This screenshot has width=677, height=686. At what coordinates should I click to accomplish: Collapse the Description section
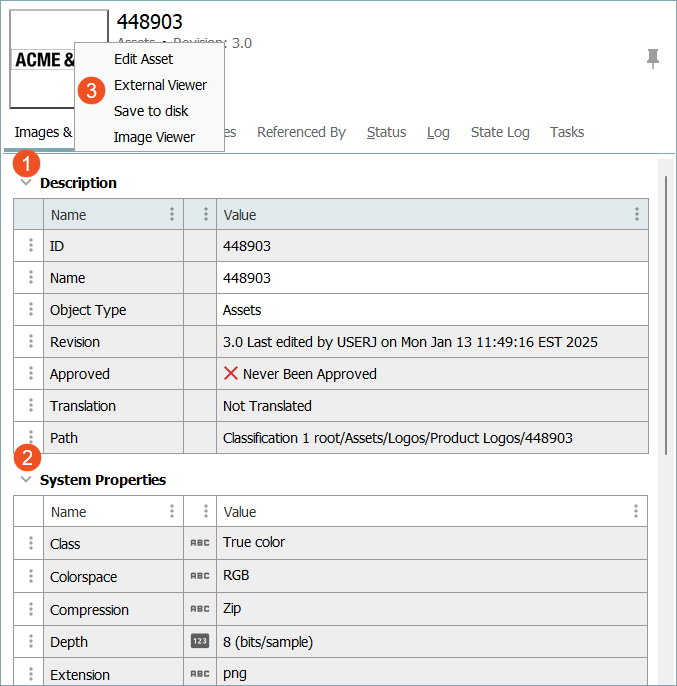[x=26, y=183]
